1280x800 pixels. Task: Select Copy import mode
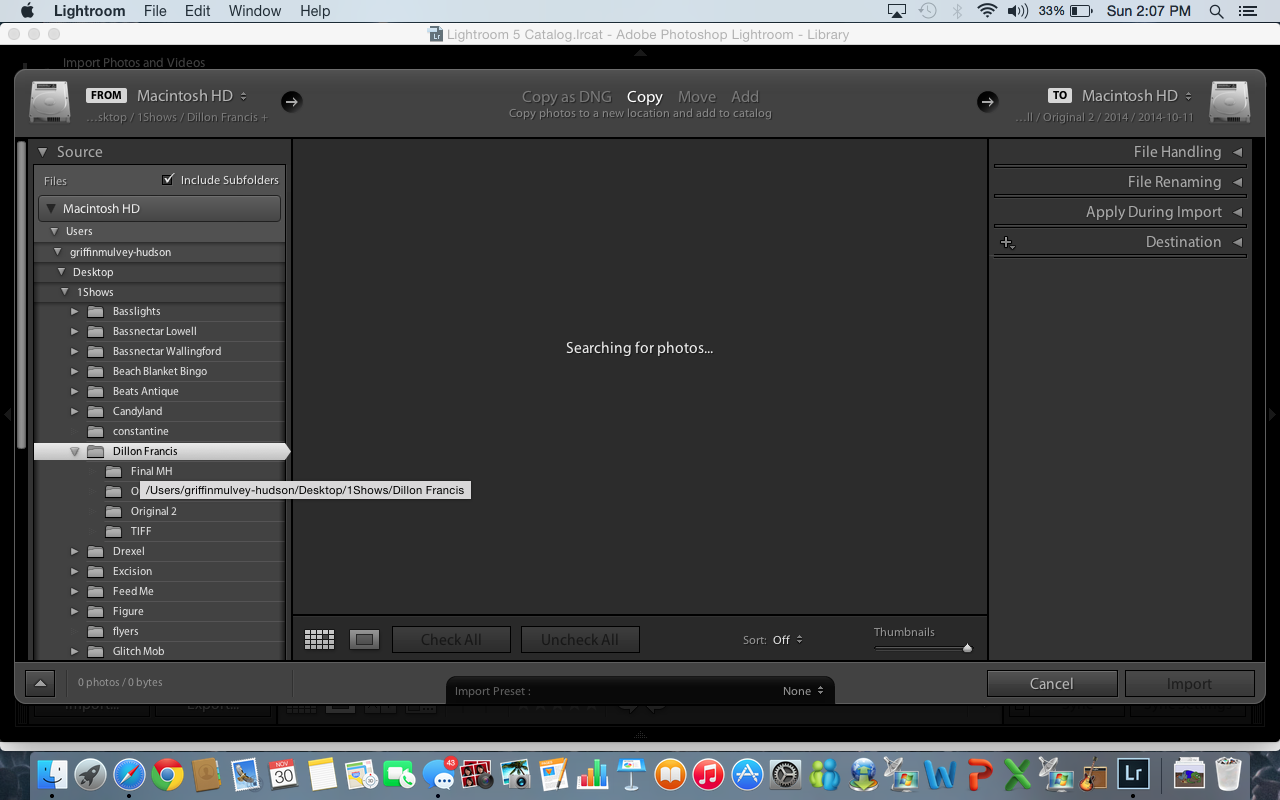pyautogui.click(x=644, y=97)
